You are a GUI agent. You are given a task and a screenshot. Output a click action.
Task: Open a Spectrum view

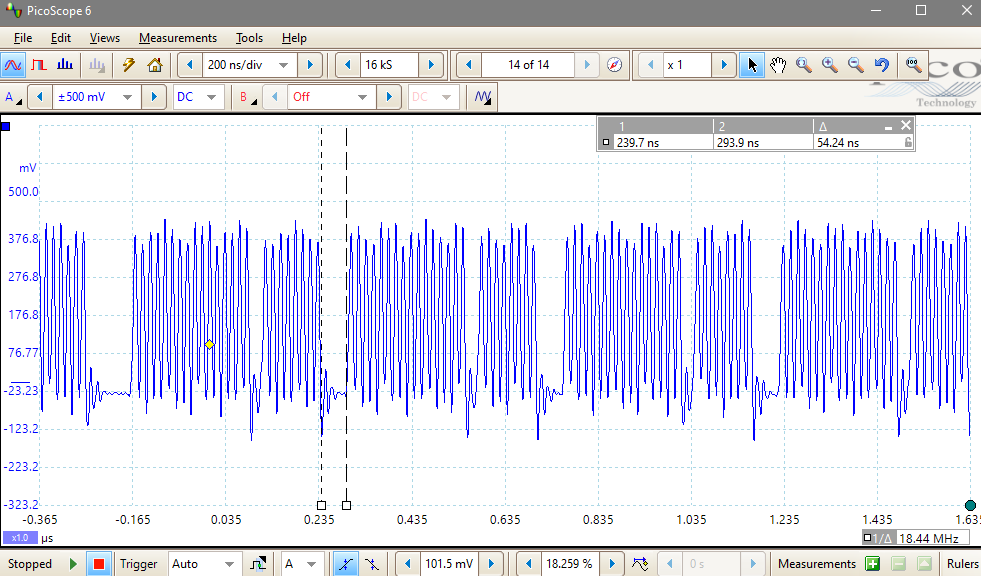[x=65, y=64]
